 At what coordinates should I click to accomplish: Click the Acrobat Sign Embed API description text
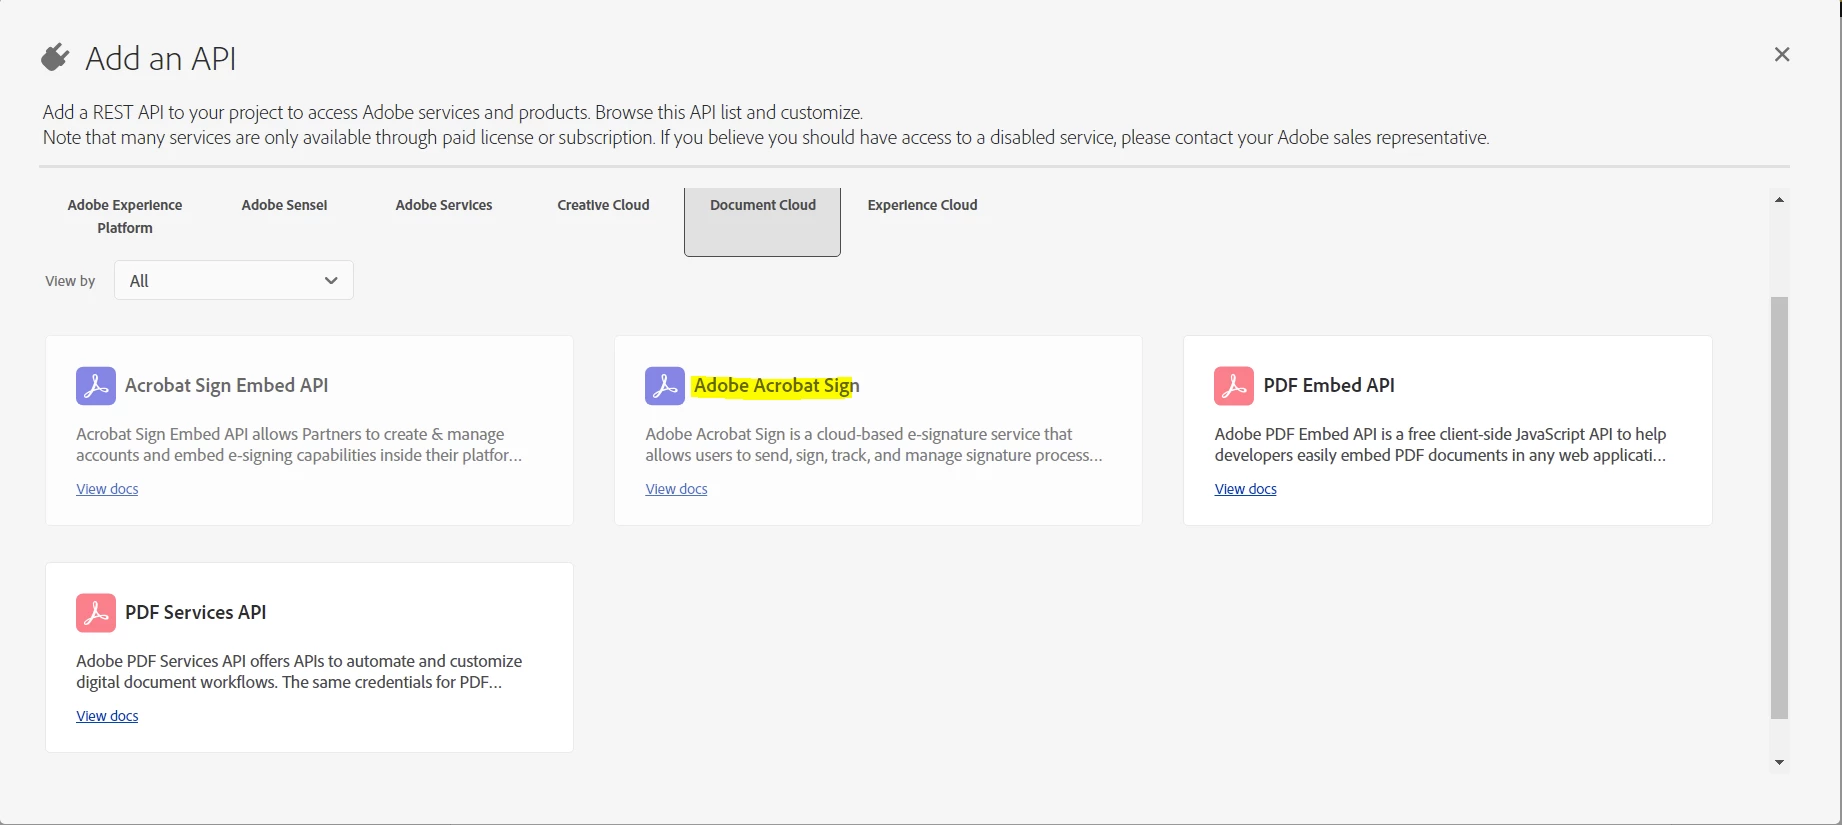[x=299, y=445]
